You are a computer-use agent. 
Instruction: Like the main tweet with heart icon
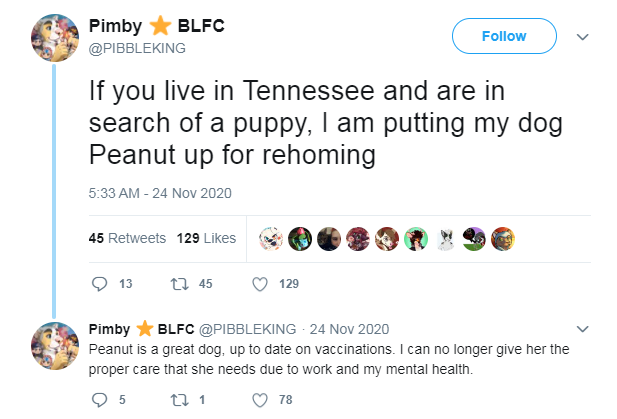tap(260, 284)
